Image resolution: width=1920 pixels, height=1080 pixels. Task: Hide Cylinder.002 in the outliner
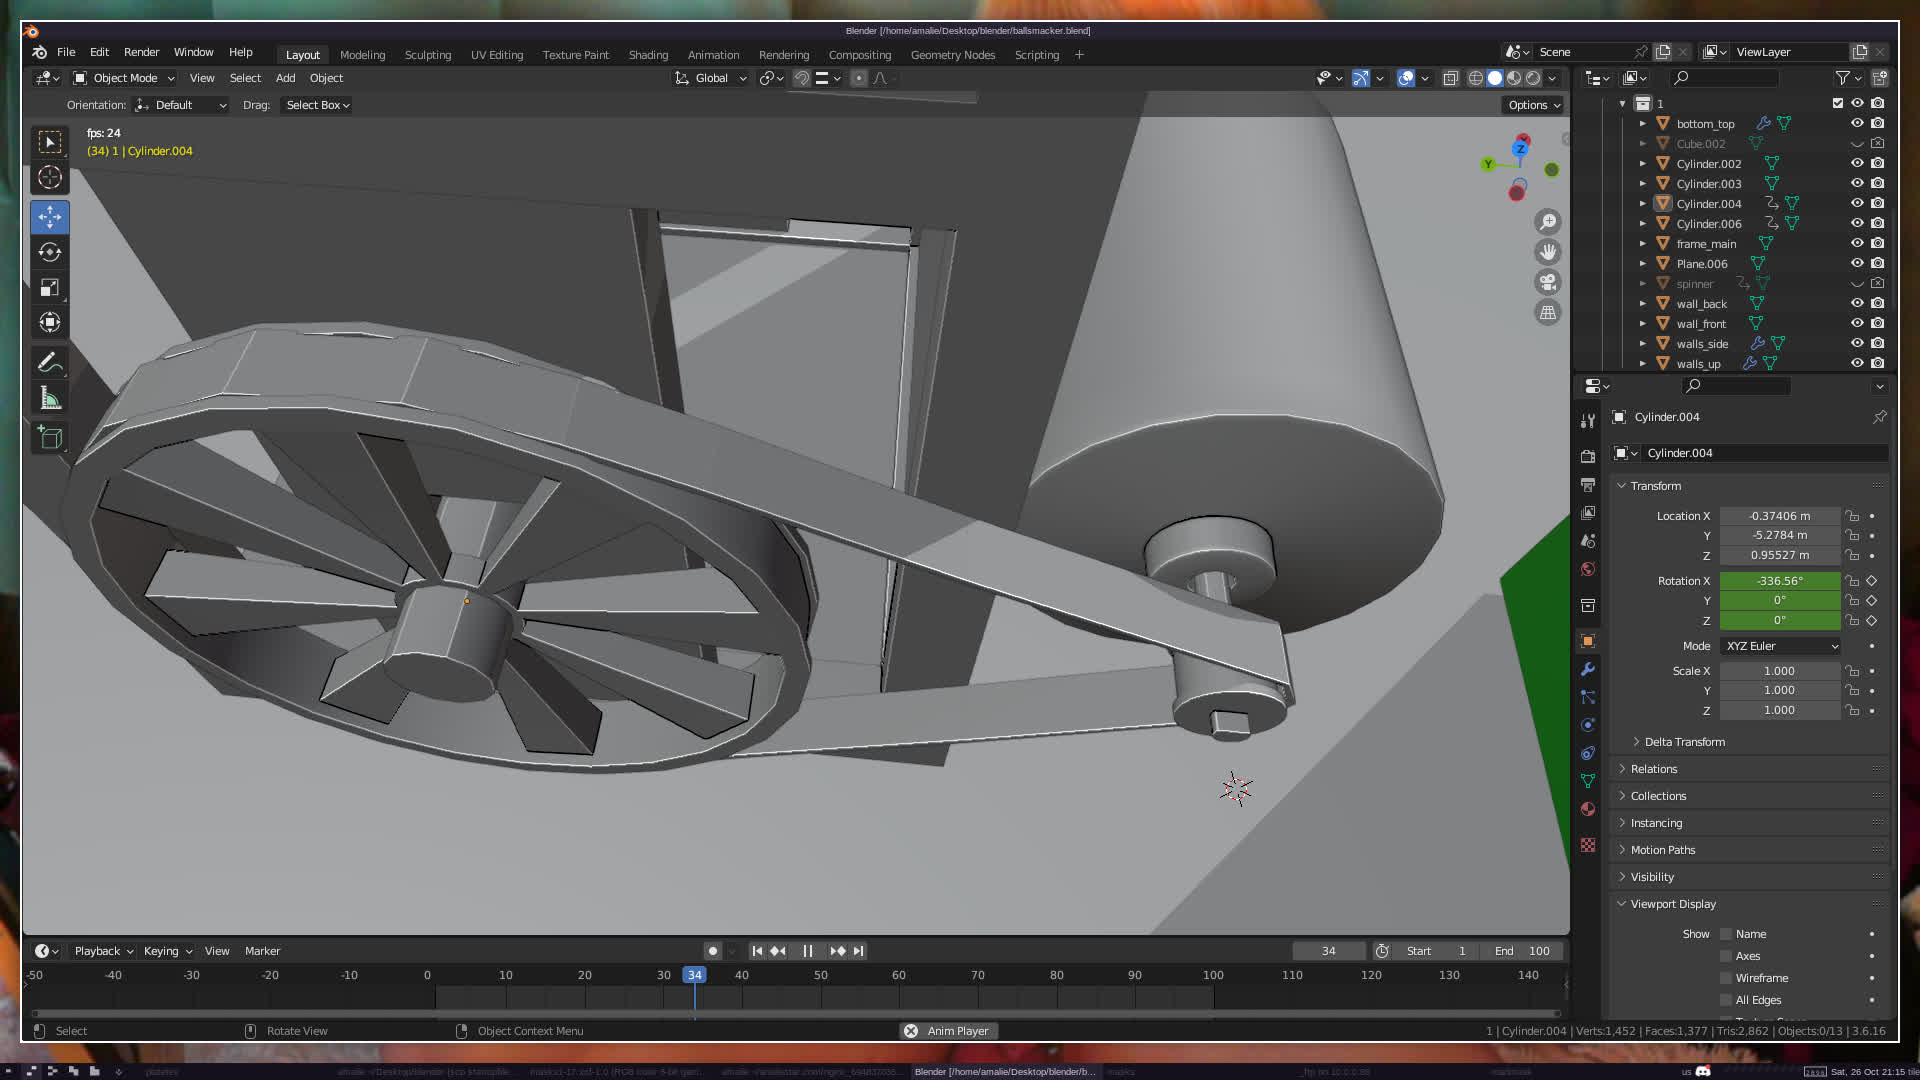tap(1857, 164)
